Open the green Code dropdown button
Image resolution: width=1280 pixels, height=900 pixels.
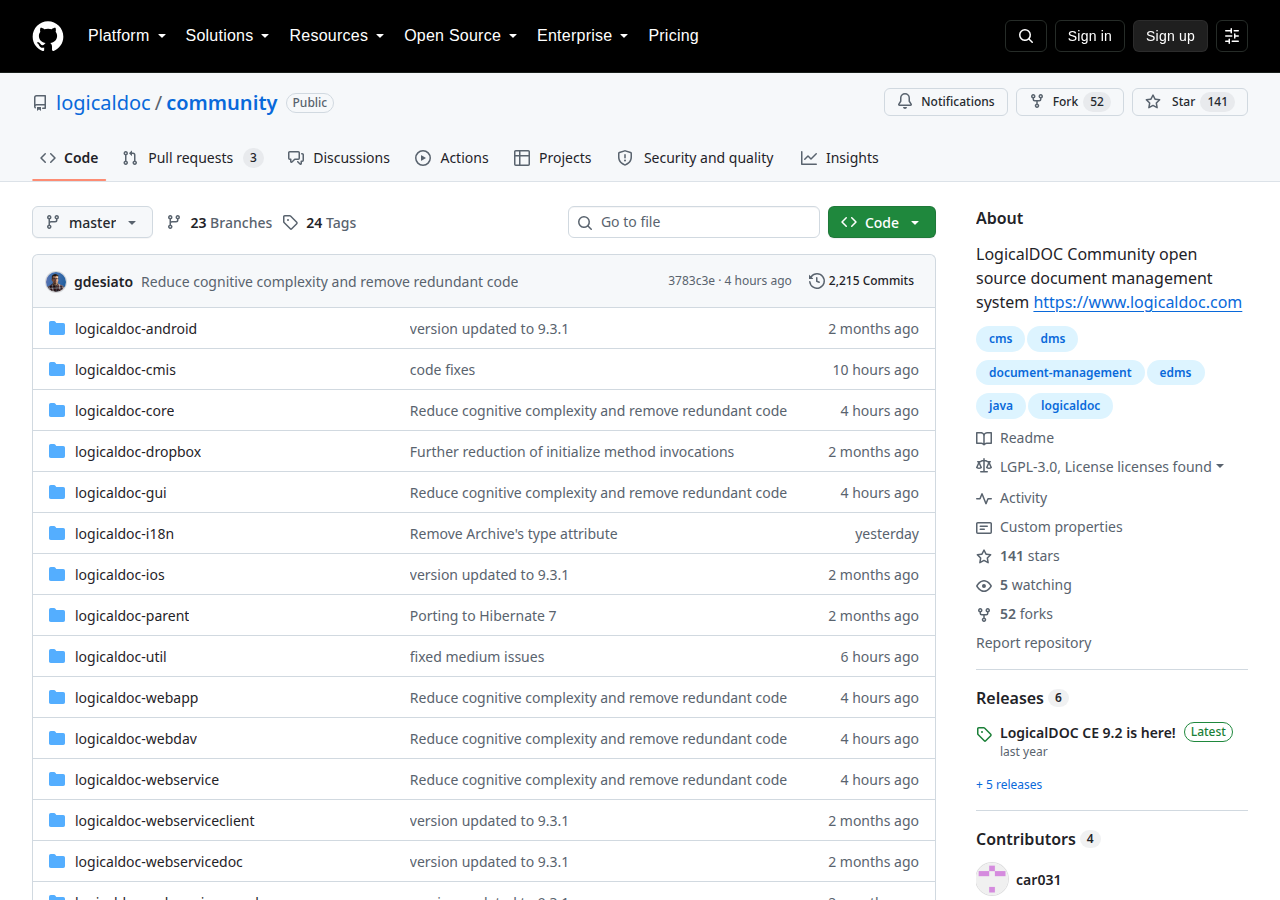pos(882,222)
